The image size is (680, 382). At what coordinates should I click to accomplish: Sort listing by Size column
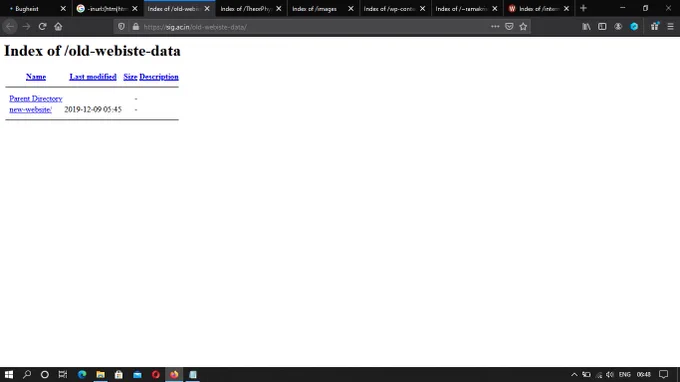pos(130,77)
